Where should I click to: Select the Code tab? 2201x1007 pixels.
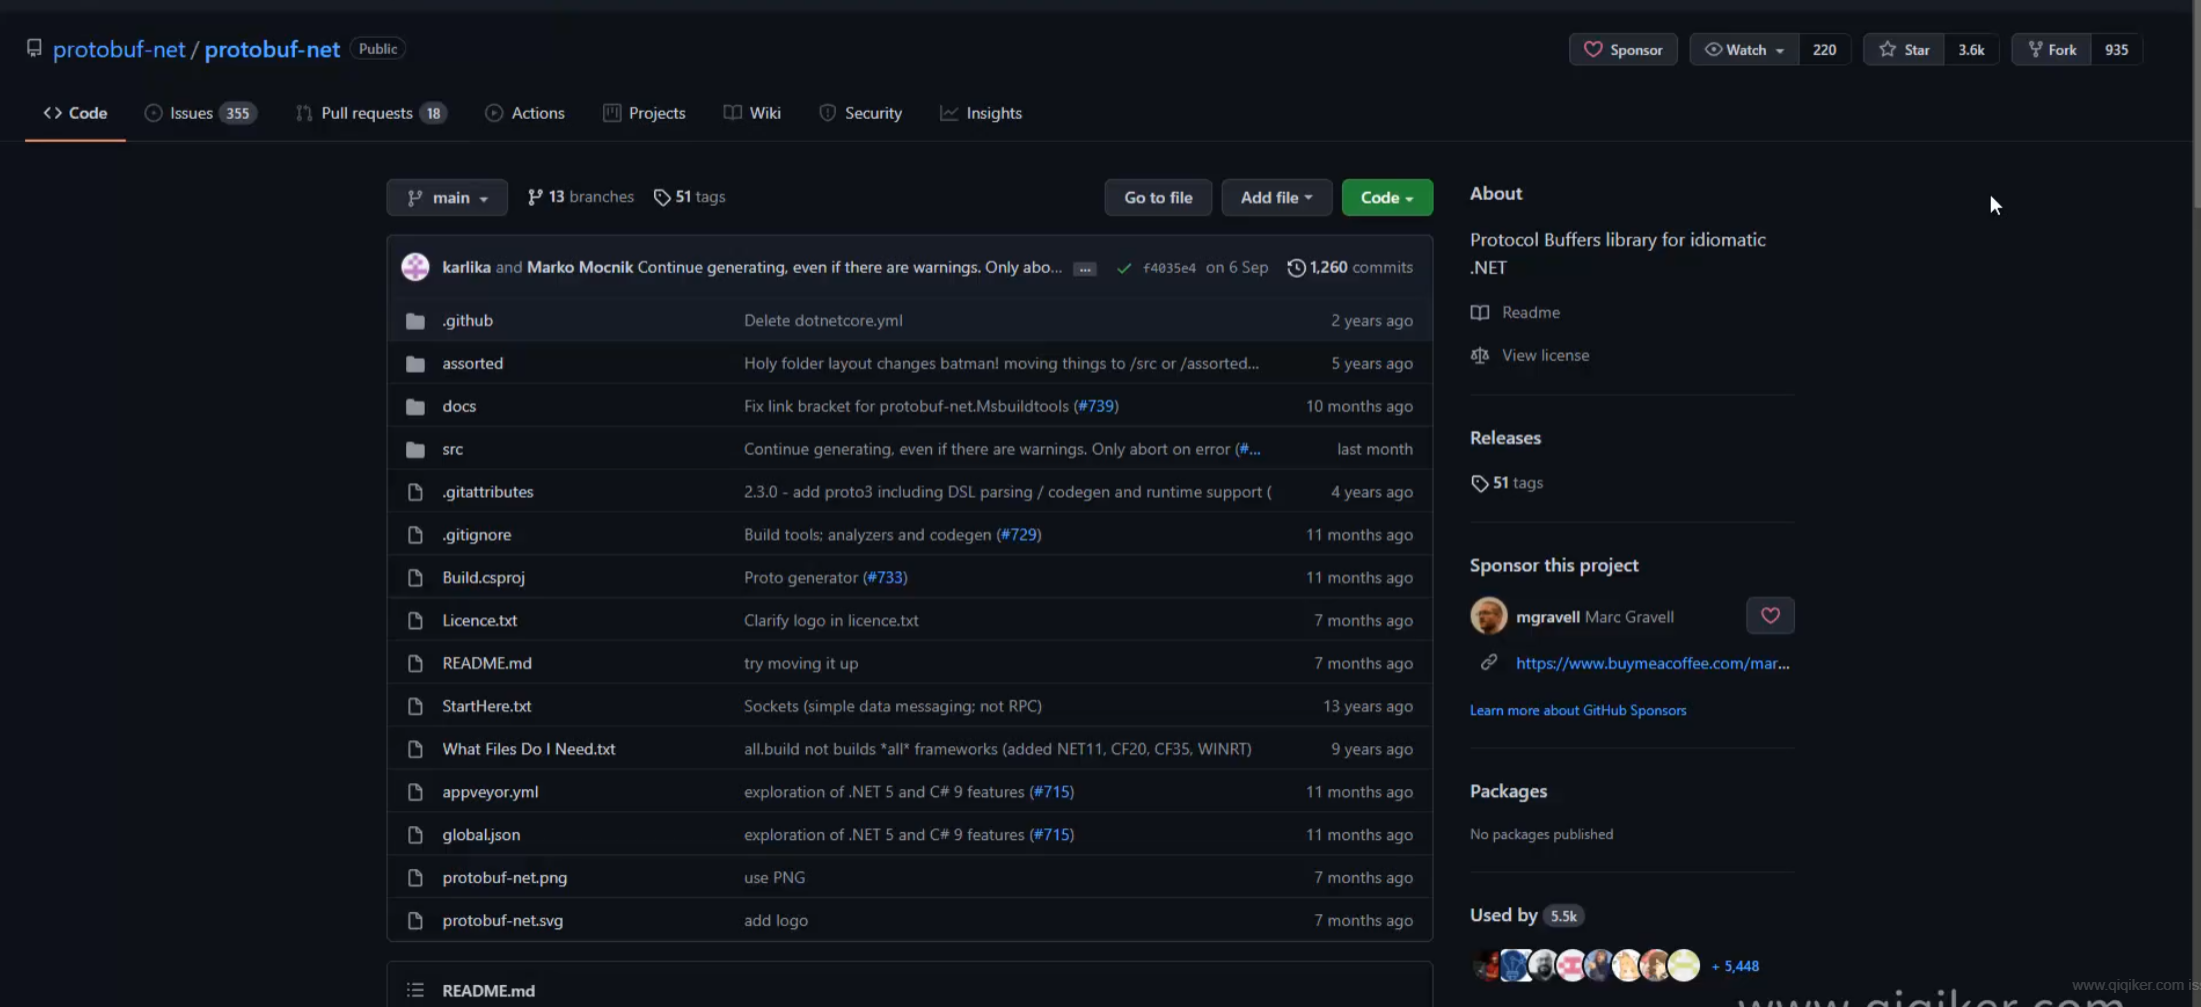[75, 113]
